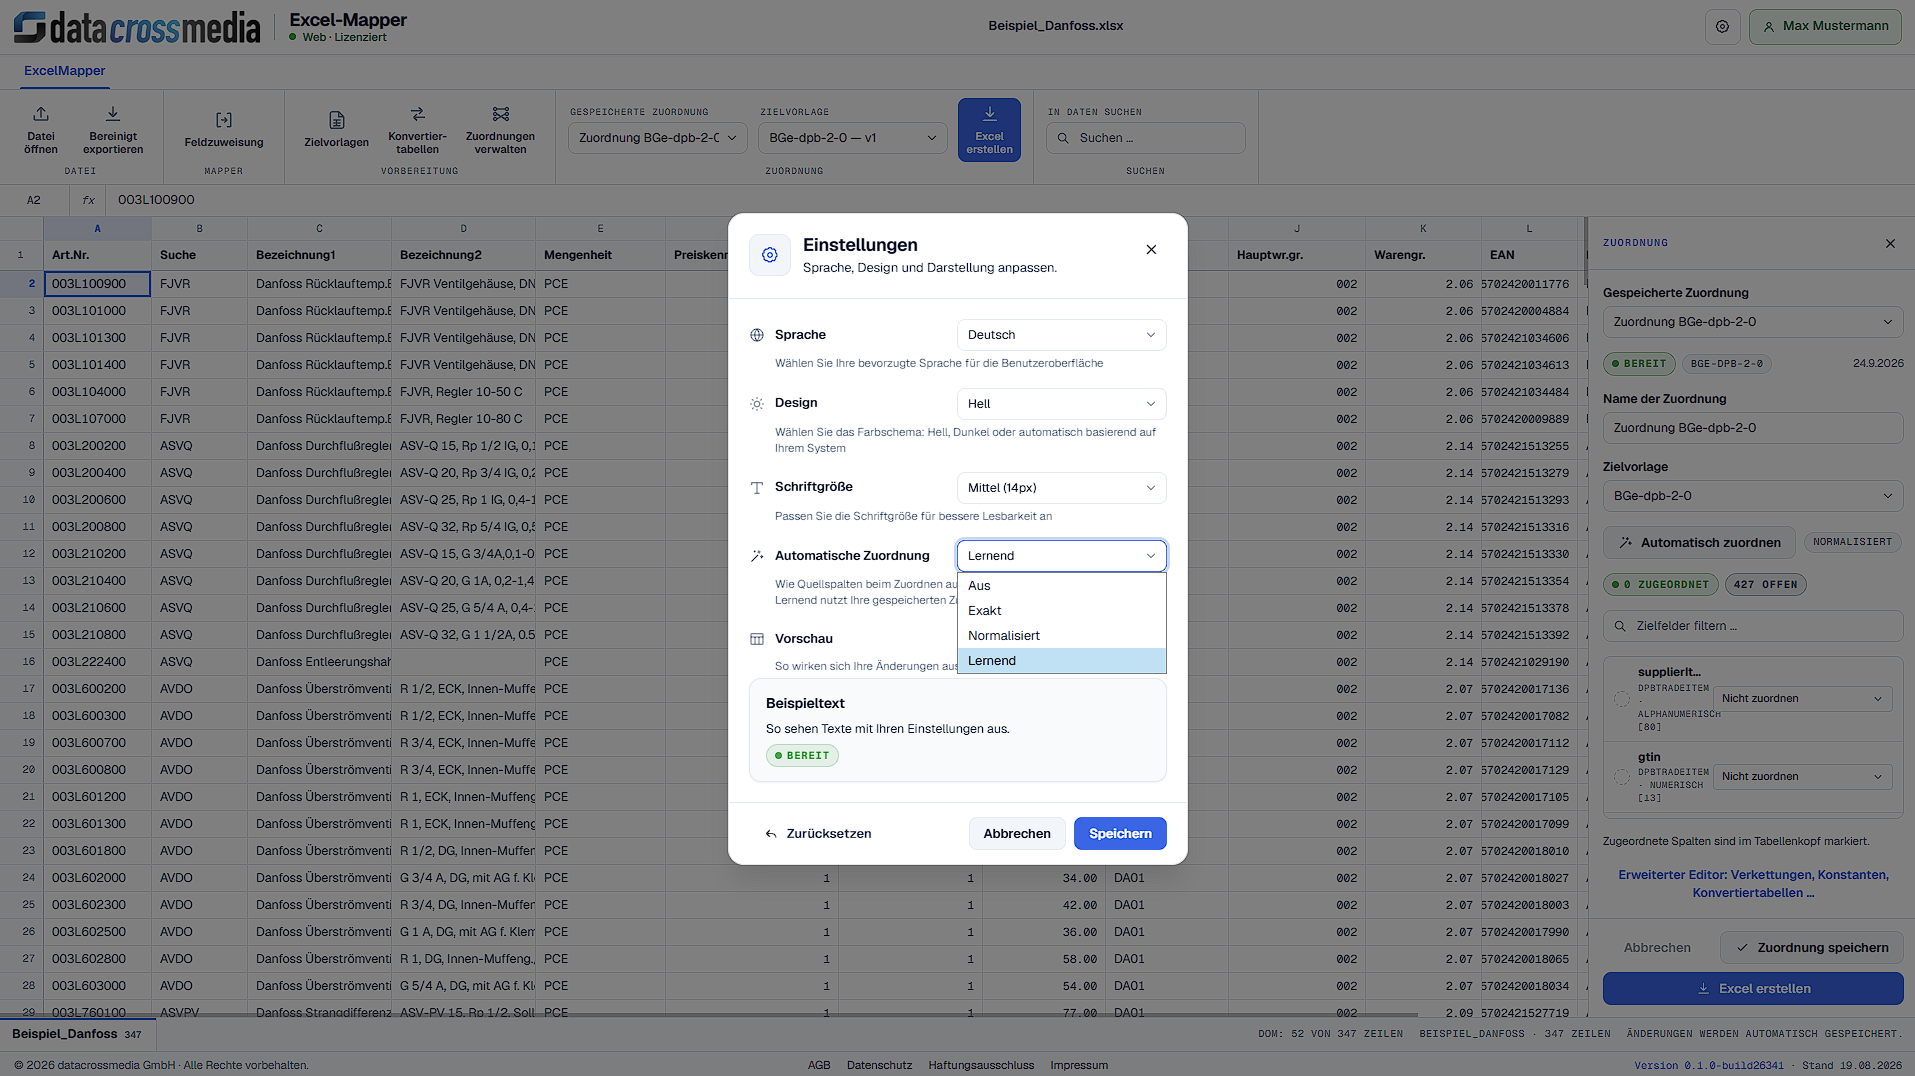Open the Design dropdown showing Hell
The image size is (1915, 1076).
[1061, 404]
